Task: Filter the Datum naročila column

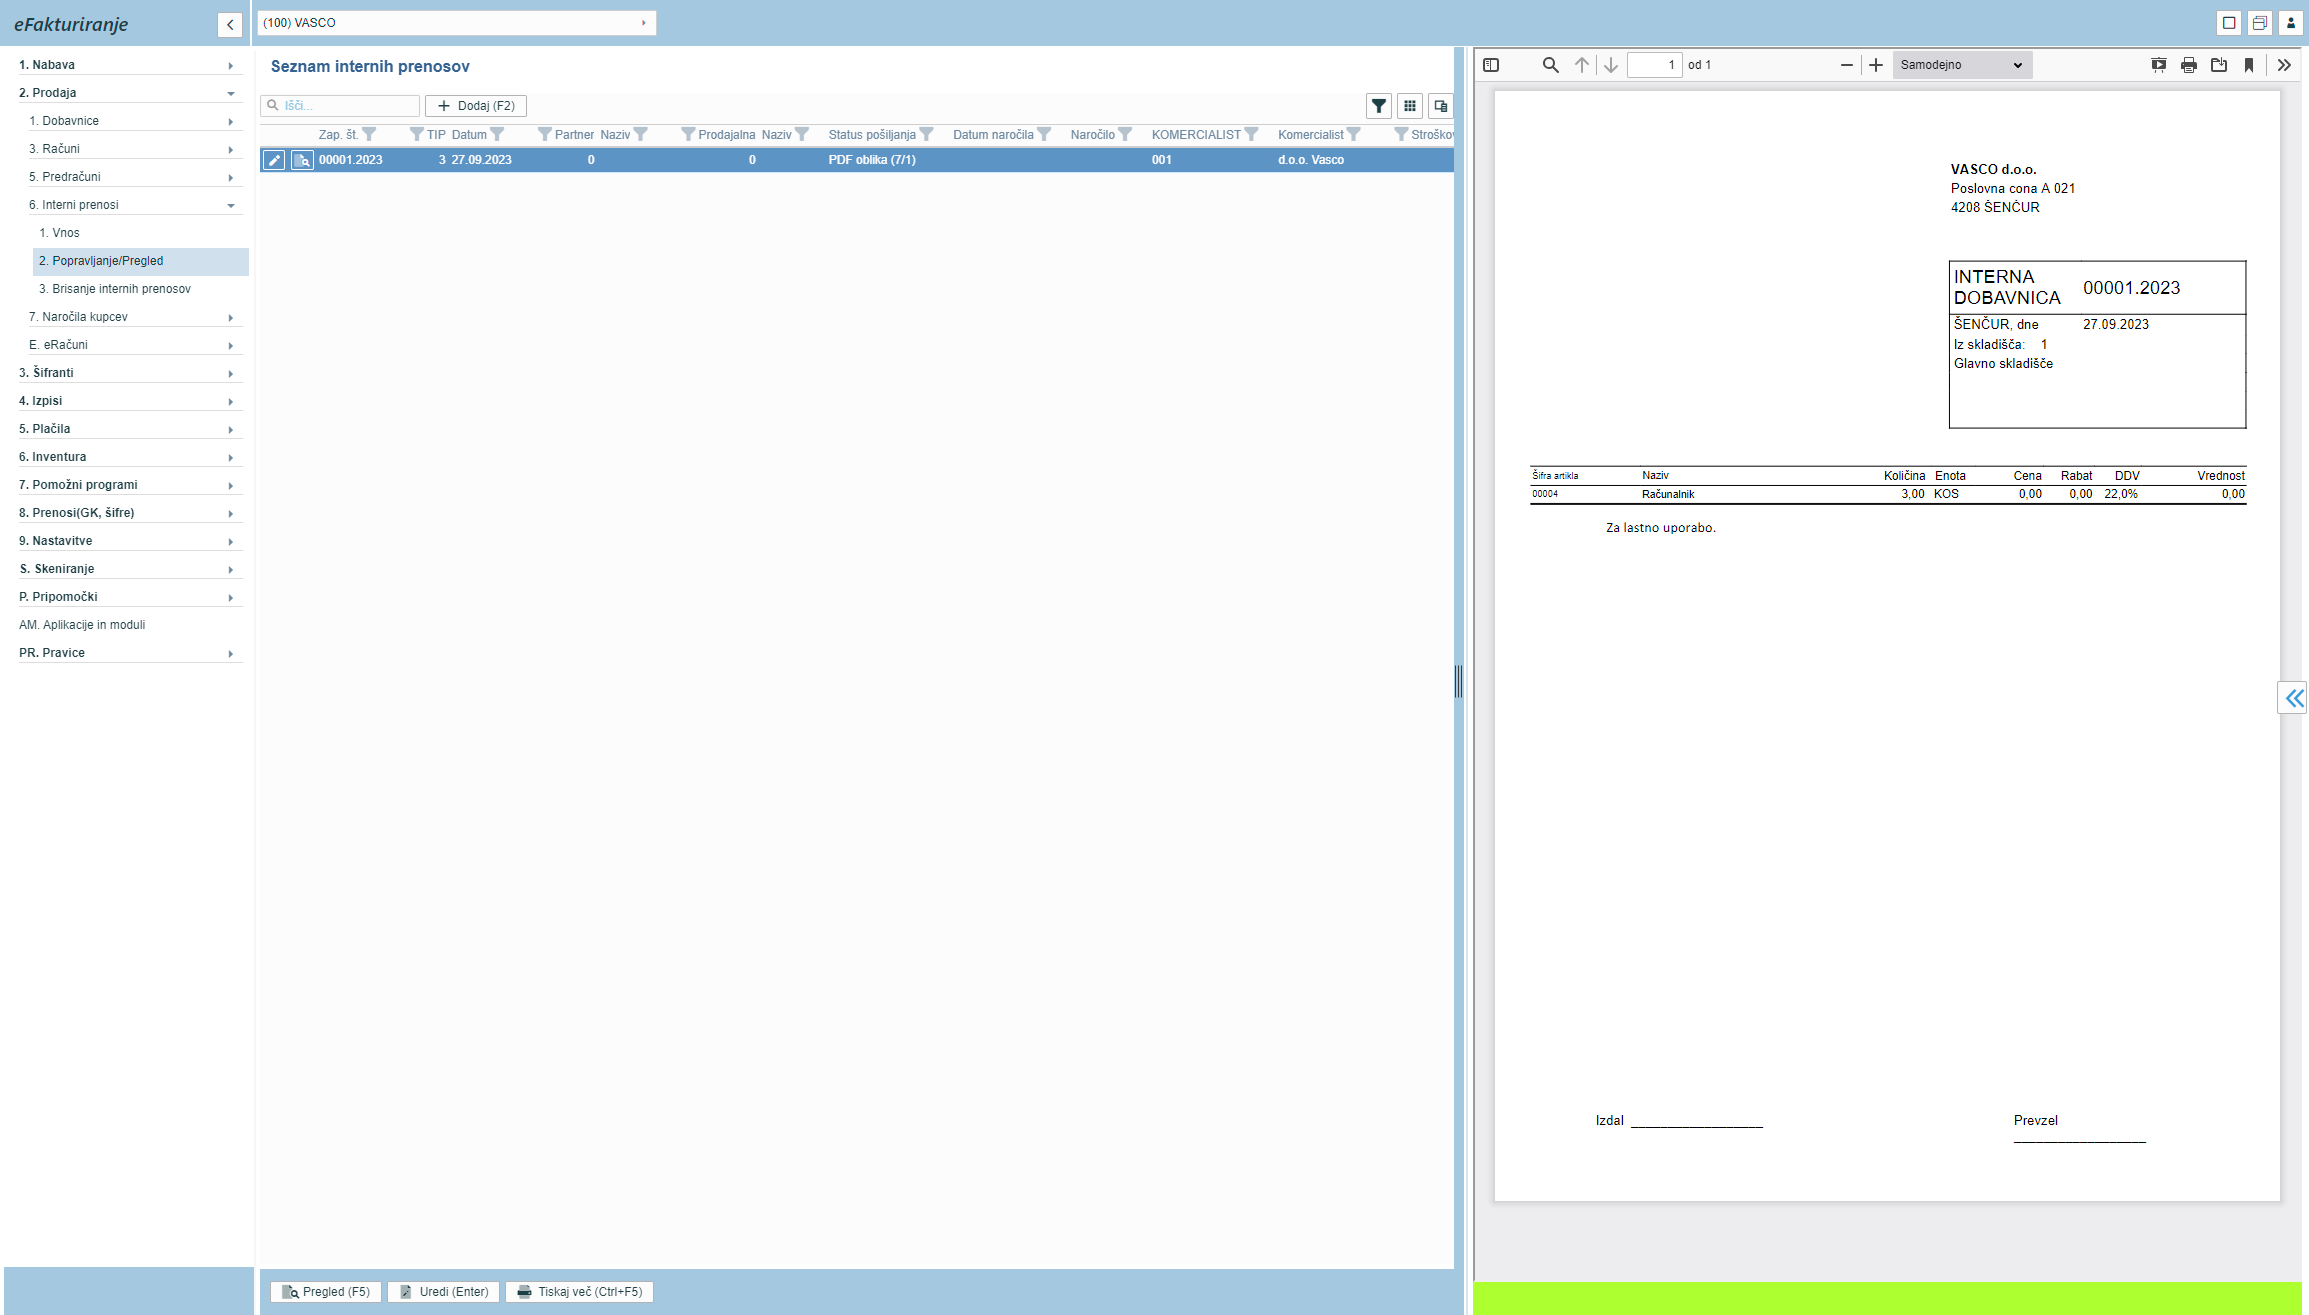Action: (1044, 134)
